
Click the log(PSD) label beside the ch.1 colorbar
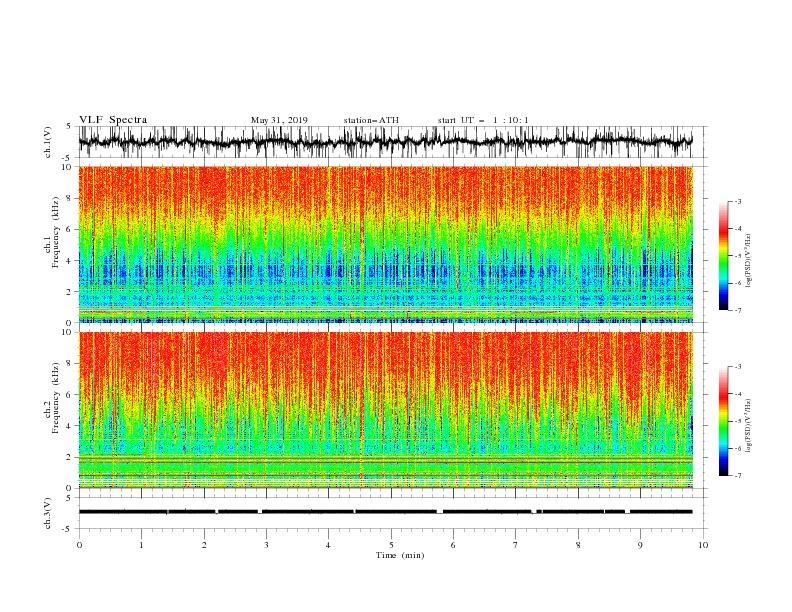[749, 261]
